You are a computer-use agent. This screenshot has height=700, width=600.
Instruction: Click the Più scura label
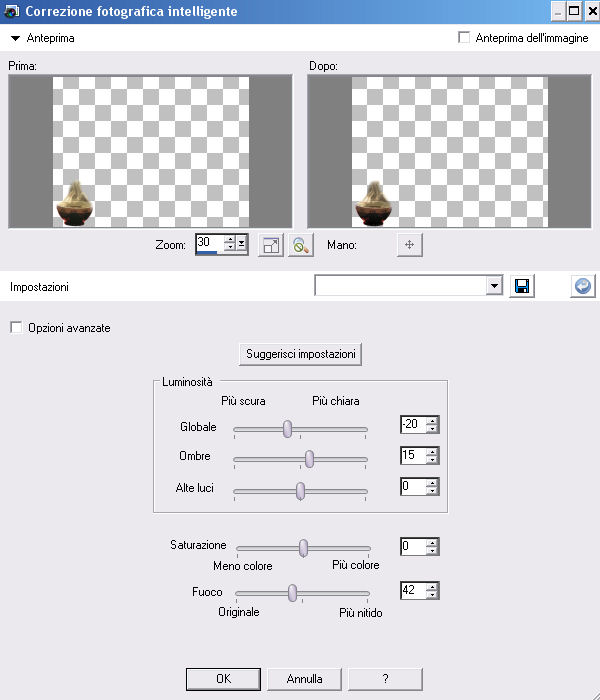pos(243,401)
